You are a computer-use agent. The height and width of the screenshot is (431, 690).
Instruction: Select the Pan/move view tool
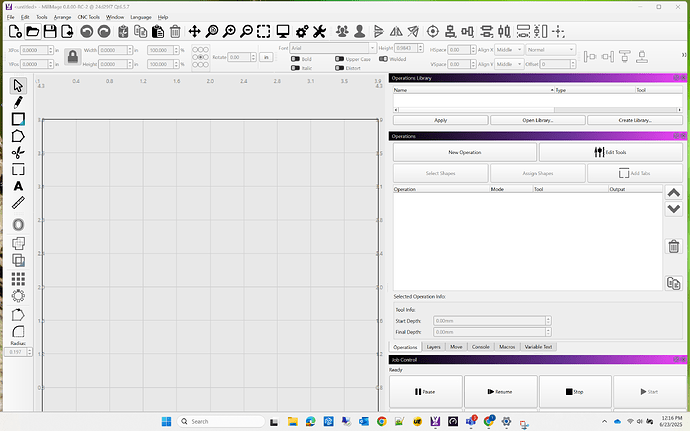tap(194, 31)
